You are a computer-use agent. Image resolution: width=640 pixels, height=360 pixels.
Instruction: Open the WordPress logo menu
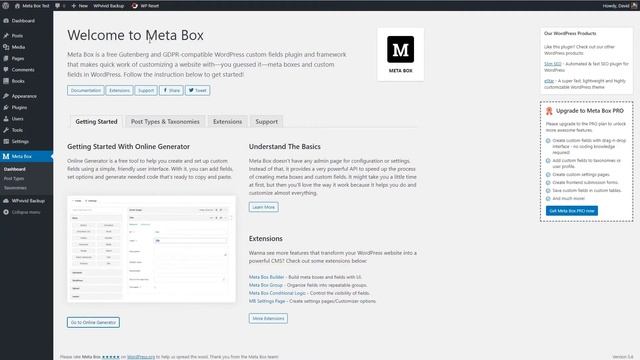(6, 6)
